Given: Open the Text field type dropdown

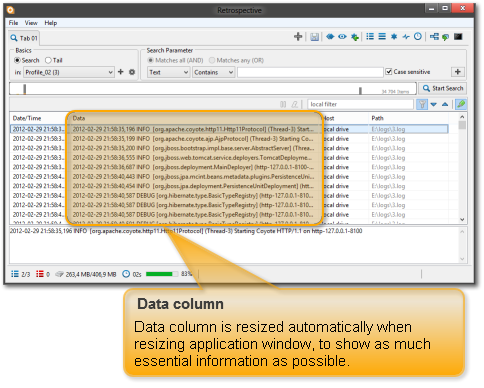Looking at the screenshot, I should point(169,72).
